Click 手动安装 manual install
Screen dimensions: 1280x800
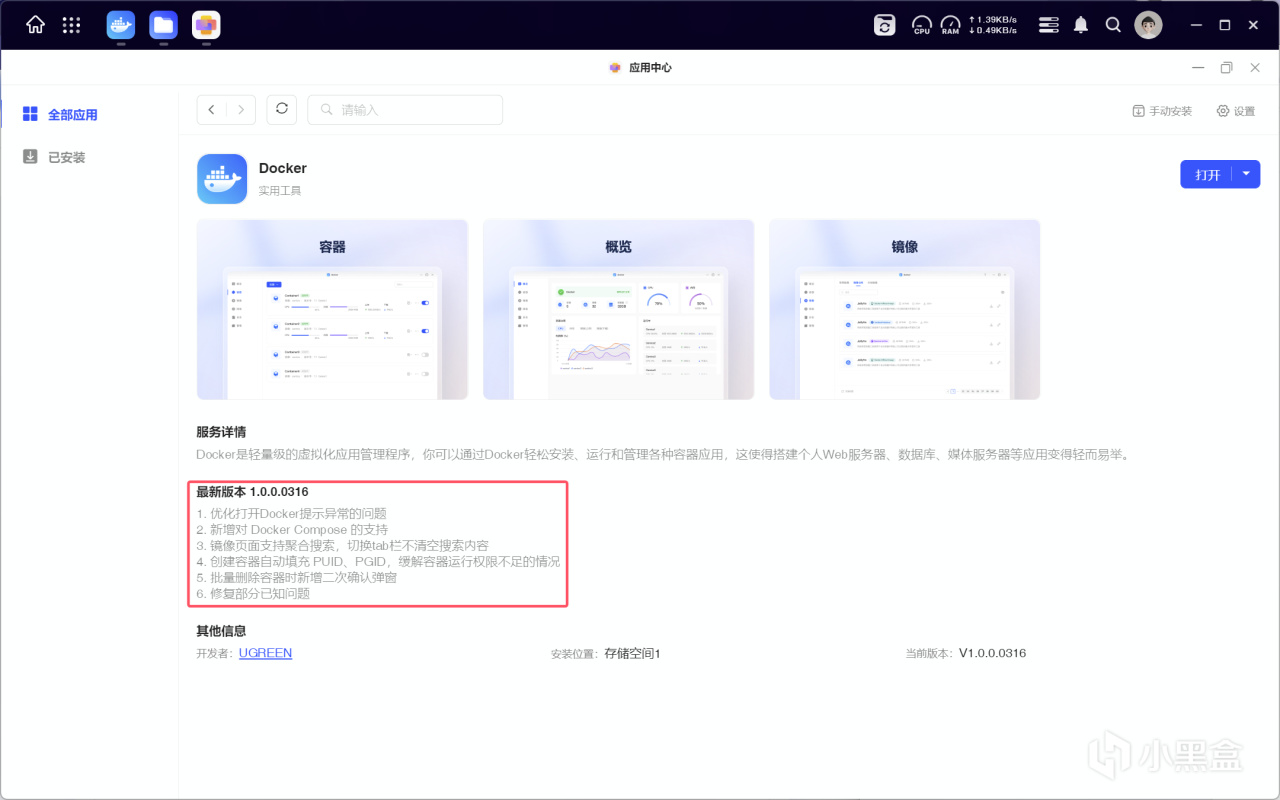coord(1162,111)
